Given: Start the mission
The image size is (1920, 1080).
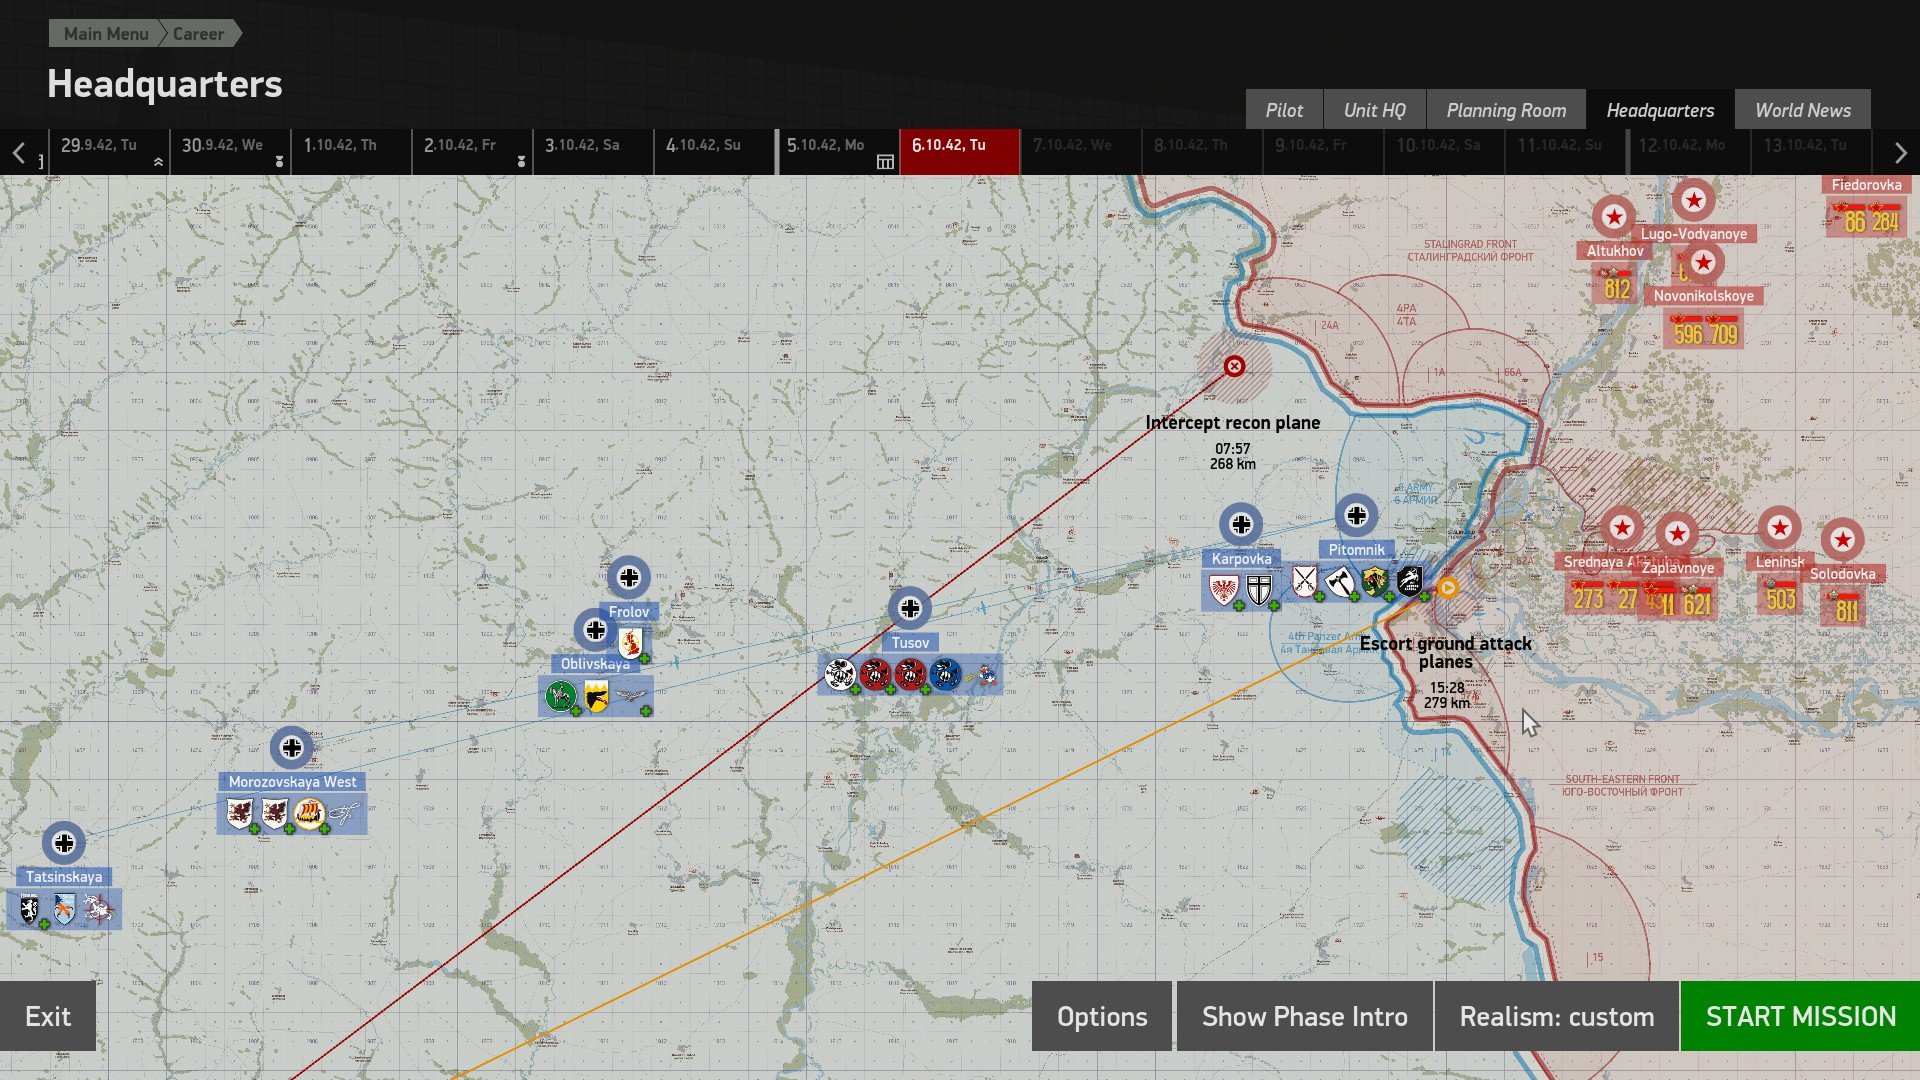Looking at the screenshot, I should [1800, 1016].
